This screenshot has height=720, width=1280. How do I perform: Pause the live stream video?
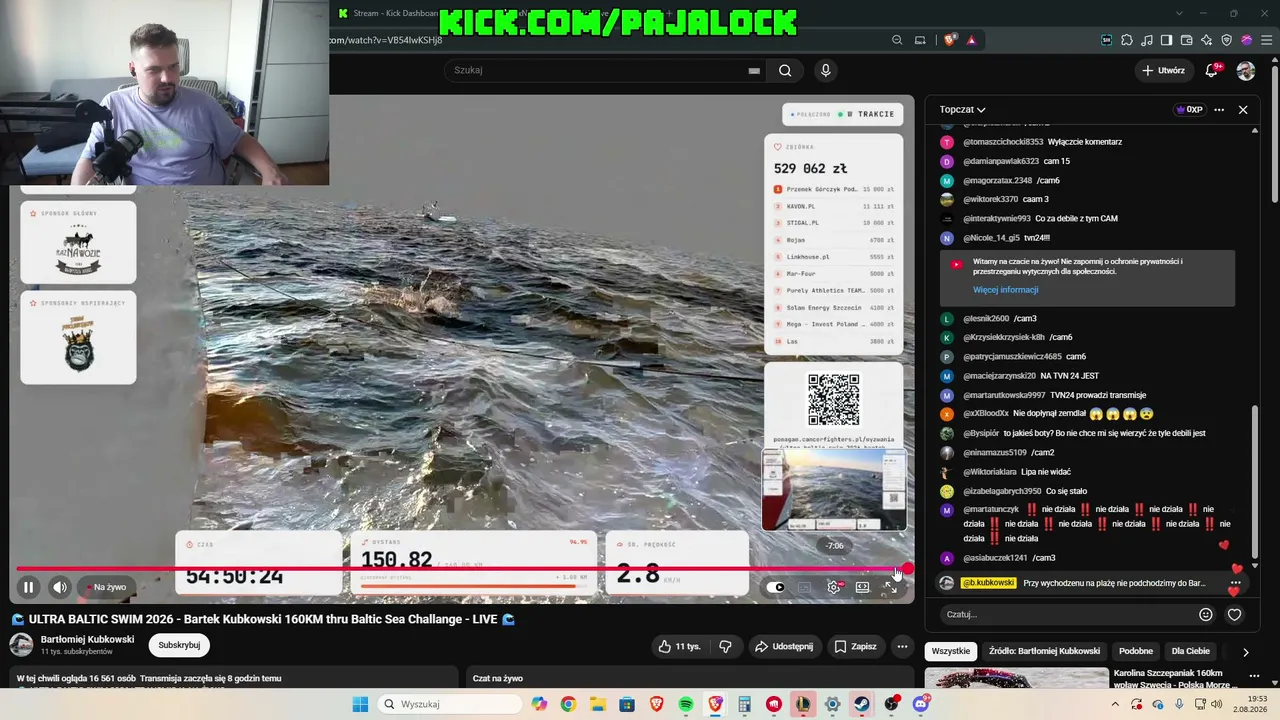click(28, 587)
